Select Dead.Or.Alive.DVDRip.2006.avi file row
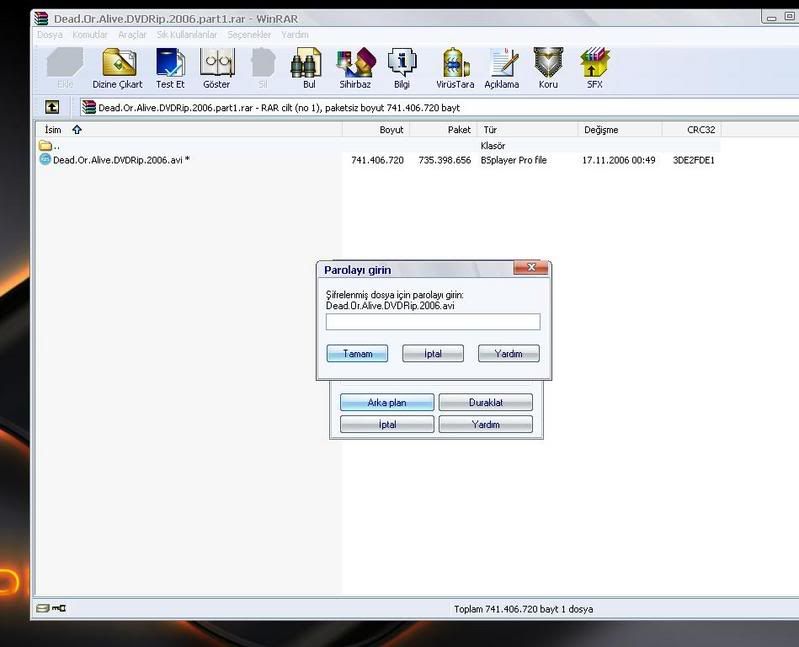Screen dimensions: 799x647 (379, 160)
